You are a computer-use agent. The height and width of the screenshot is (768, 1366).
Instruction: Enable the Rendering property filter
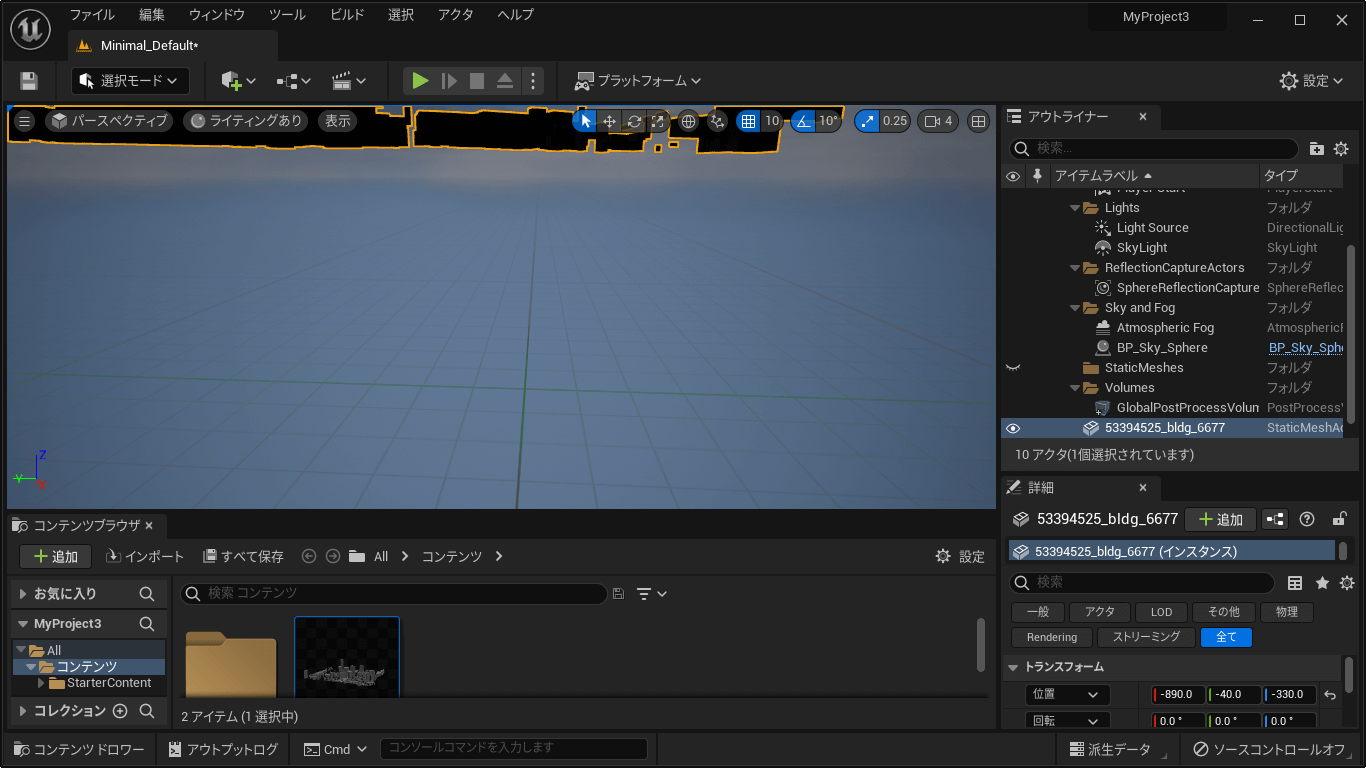pyautogui.click(x=1052, y=637)
